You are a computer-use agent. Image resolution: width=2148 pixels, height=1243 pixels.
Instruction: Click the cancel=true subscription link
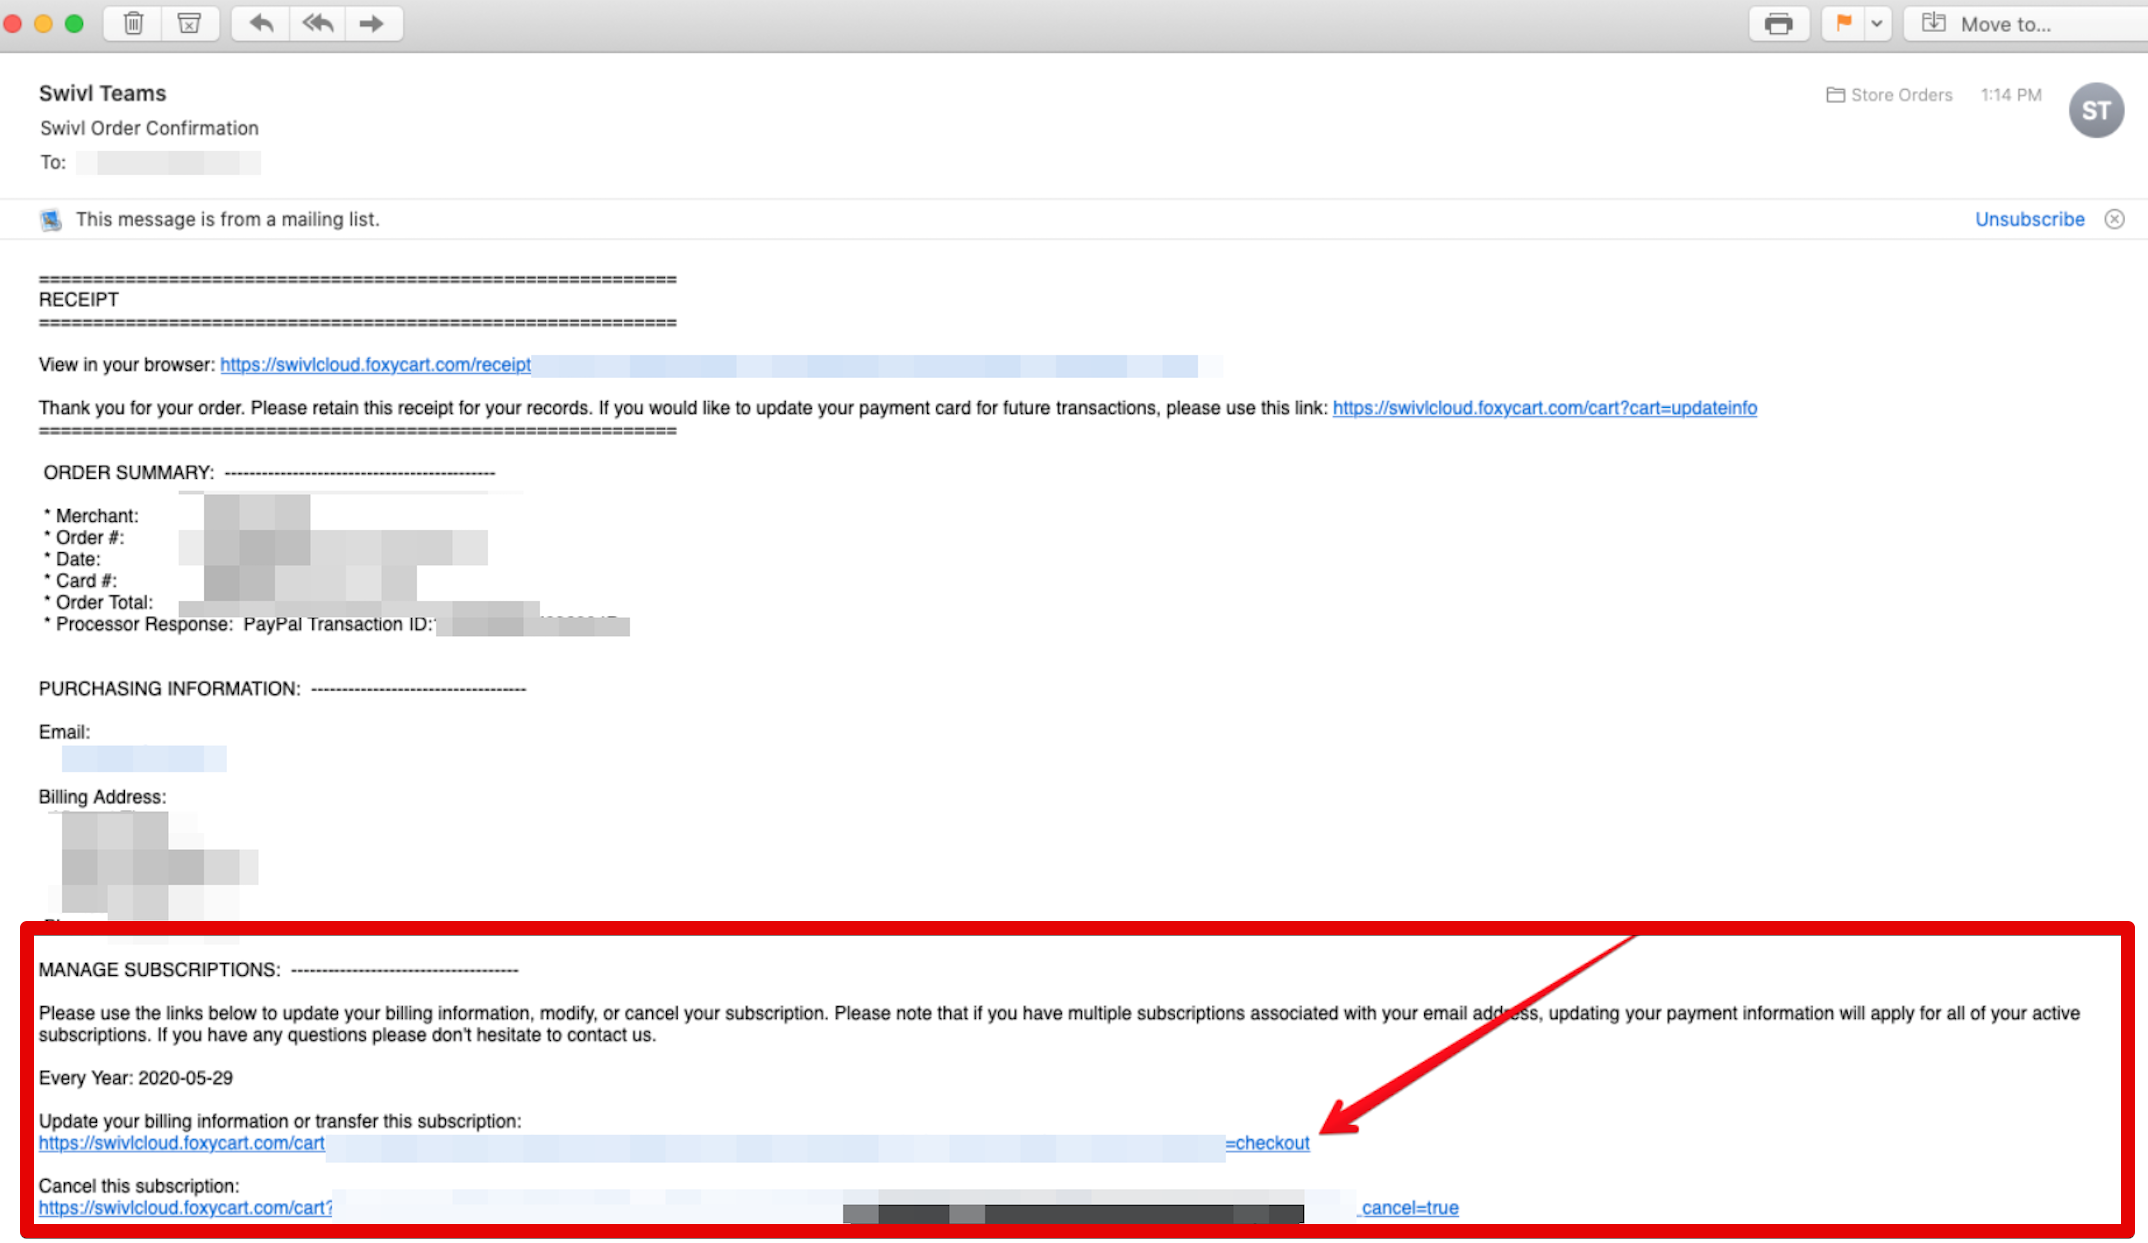tap(1409, 1208)
